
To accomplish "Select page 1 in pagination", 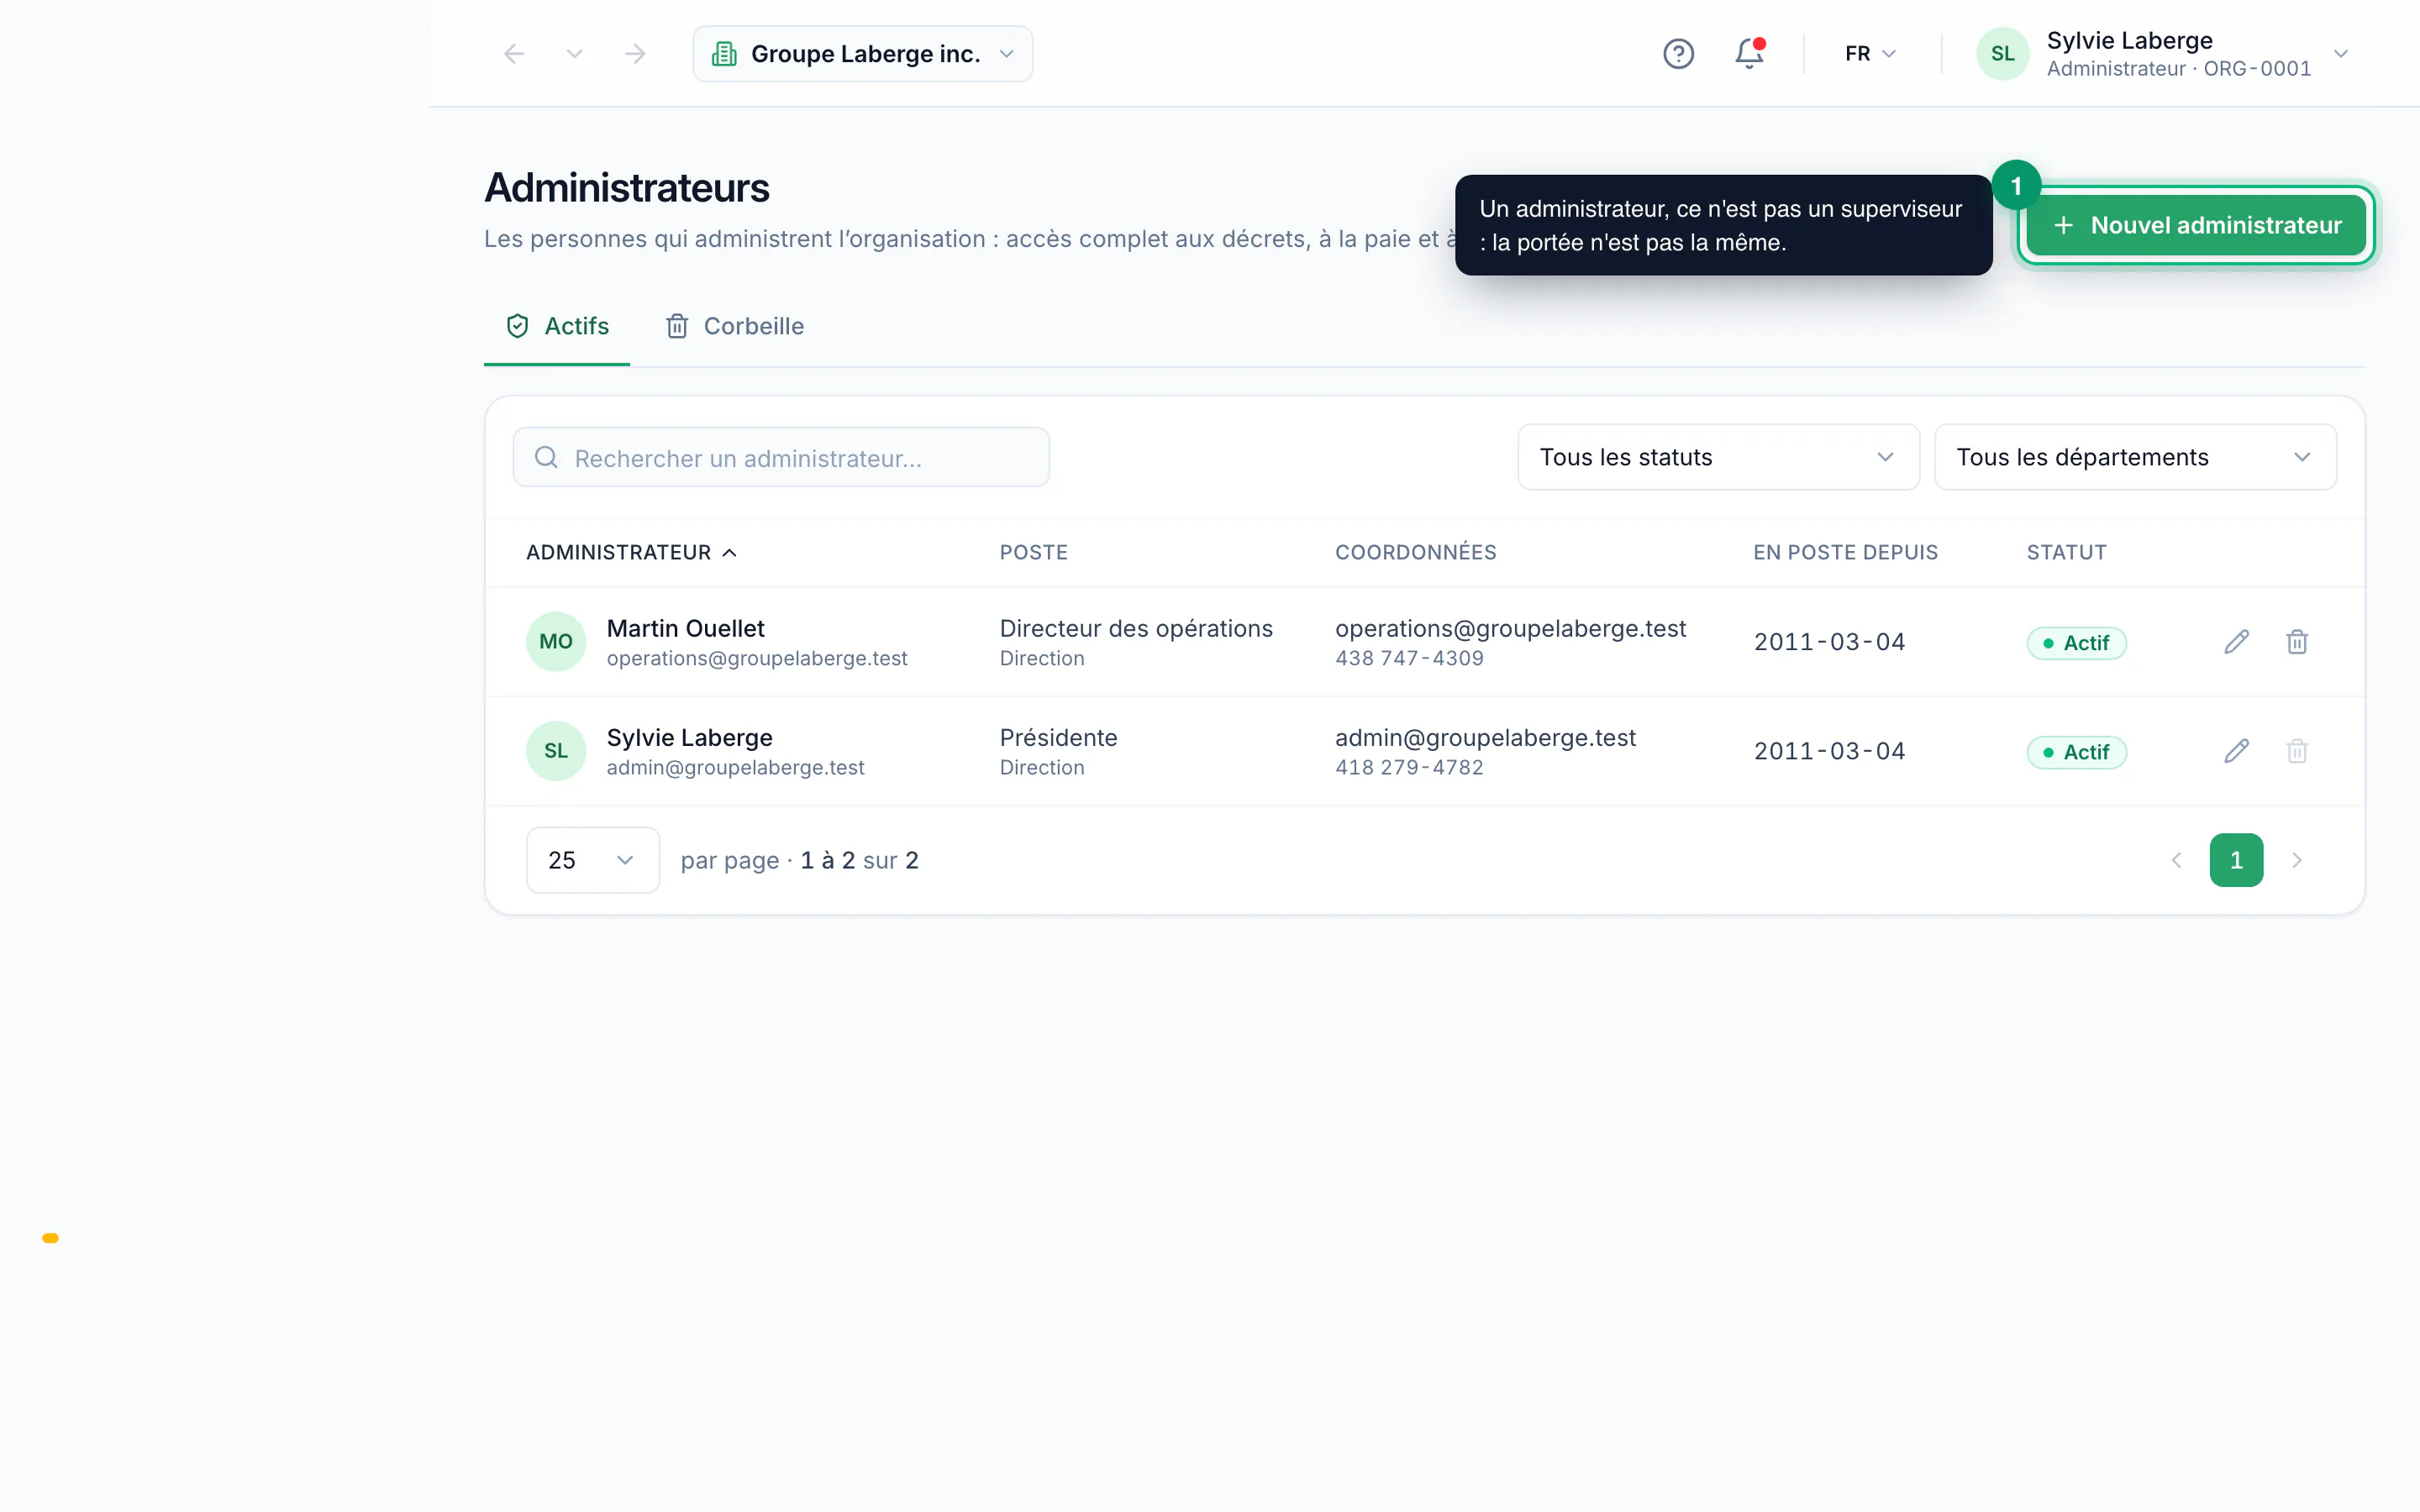I will [x=2236, y=860].
